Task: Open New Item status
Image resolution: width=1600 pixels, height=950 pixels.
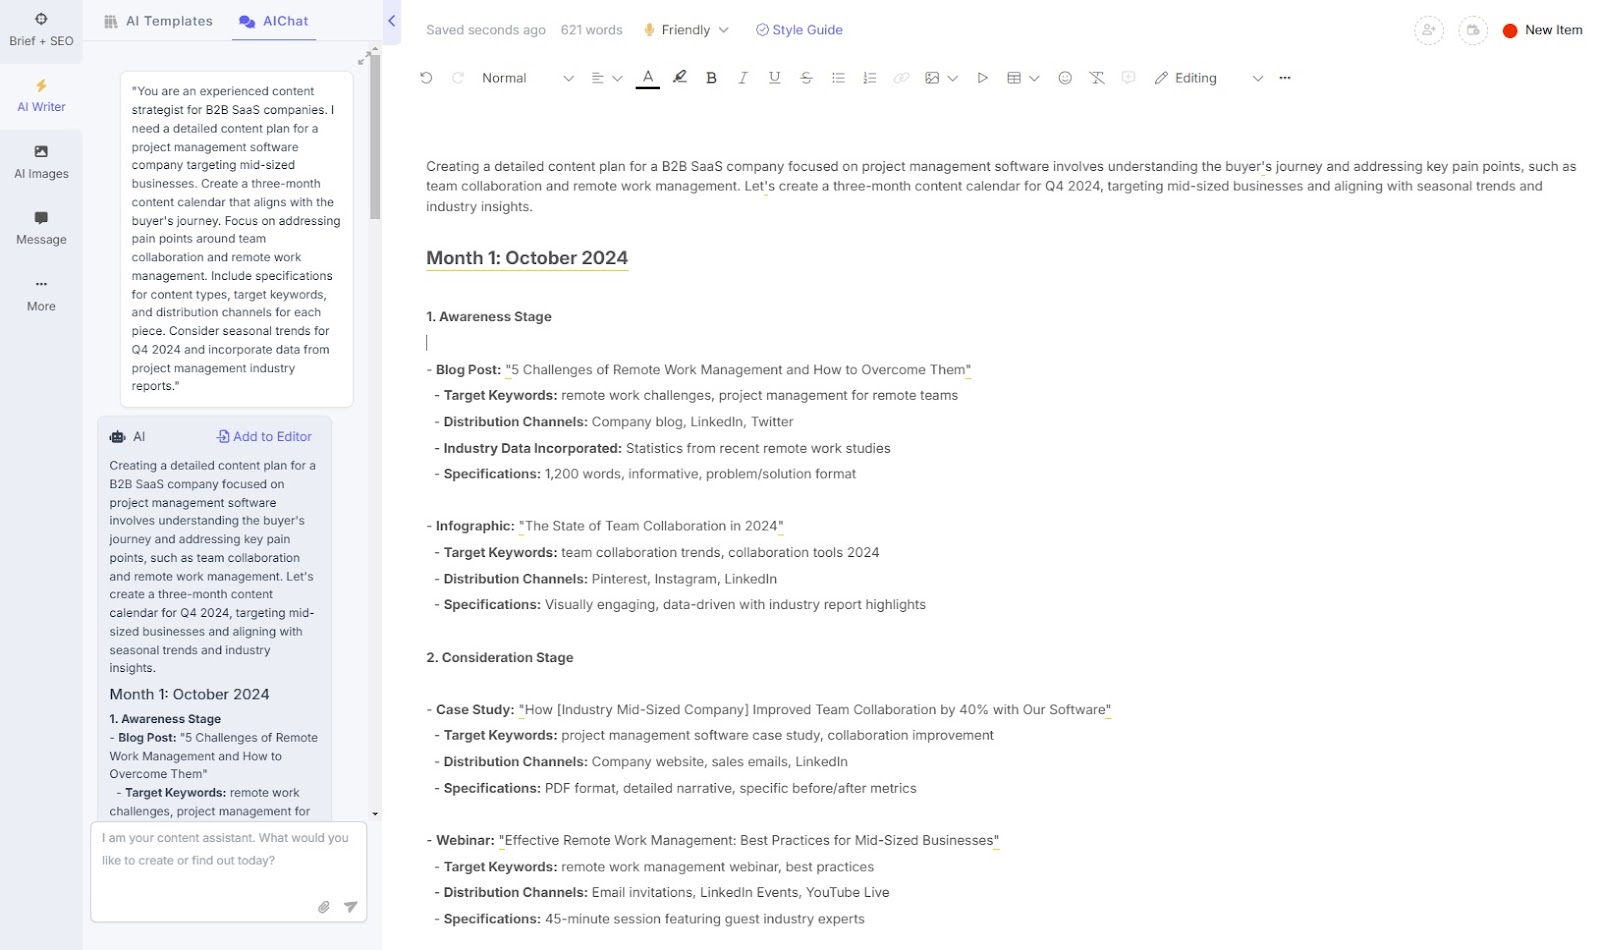Action: pyautogui.click(x=1543, y=30)
